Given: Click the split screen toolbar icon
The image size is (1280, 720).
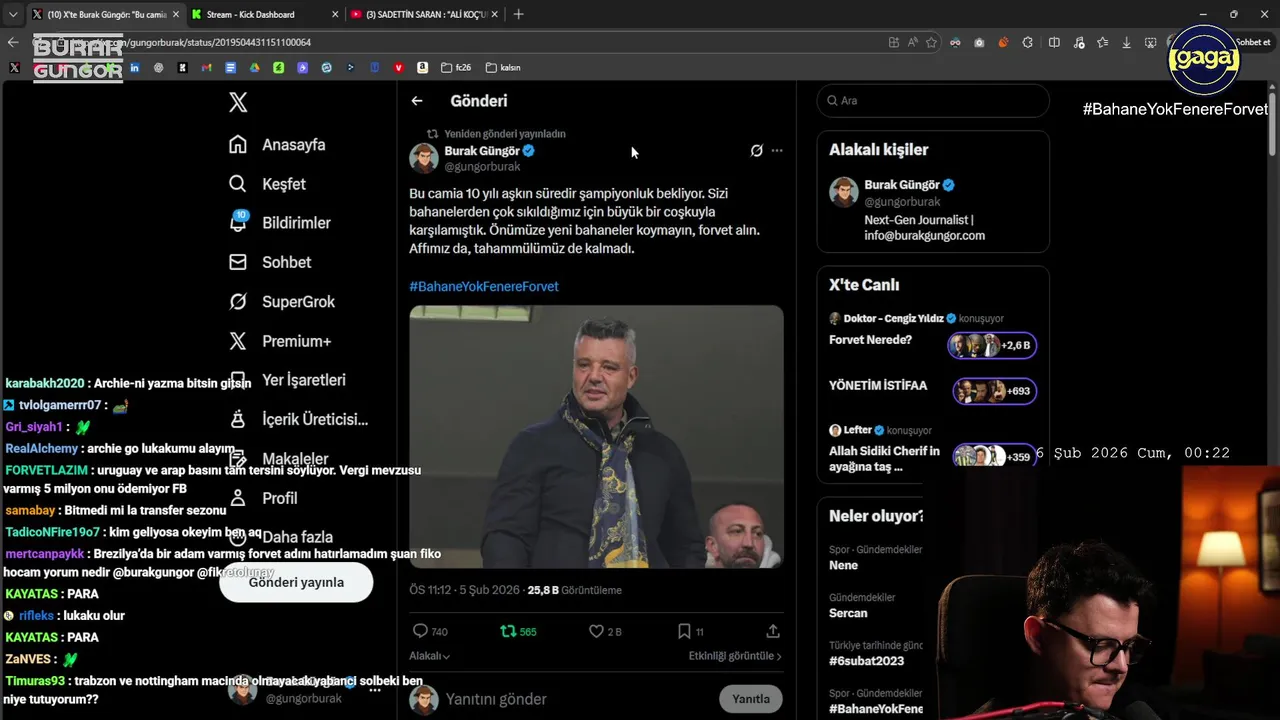Looking at the screenshot, I should pyautogui.click(x=1054, y=42).
